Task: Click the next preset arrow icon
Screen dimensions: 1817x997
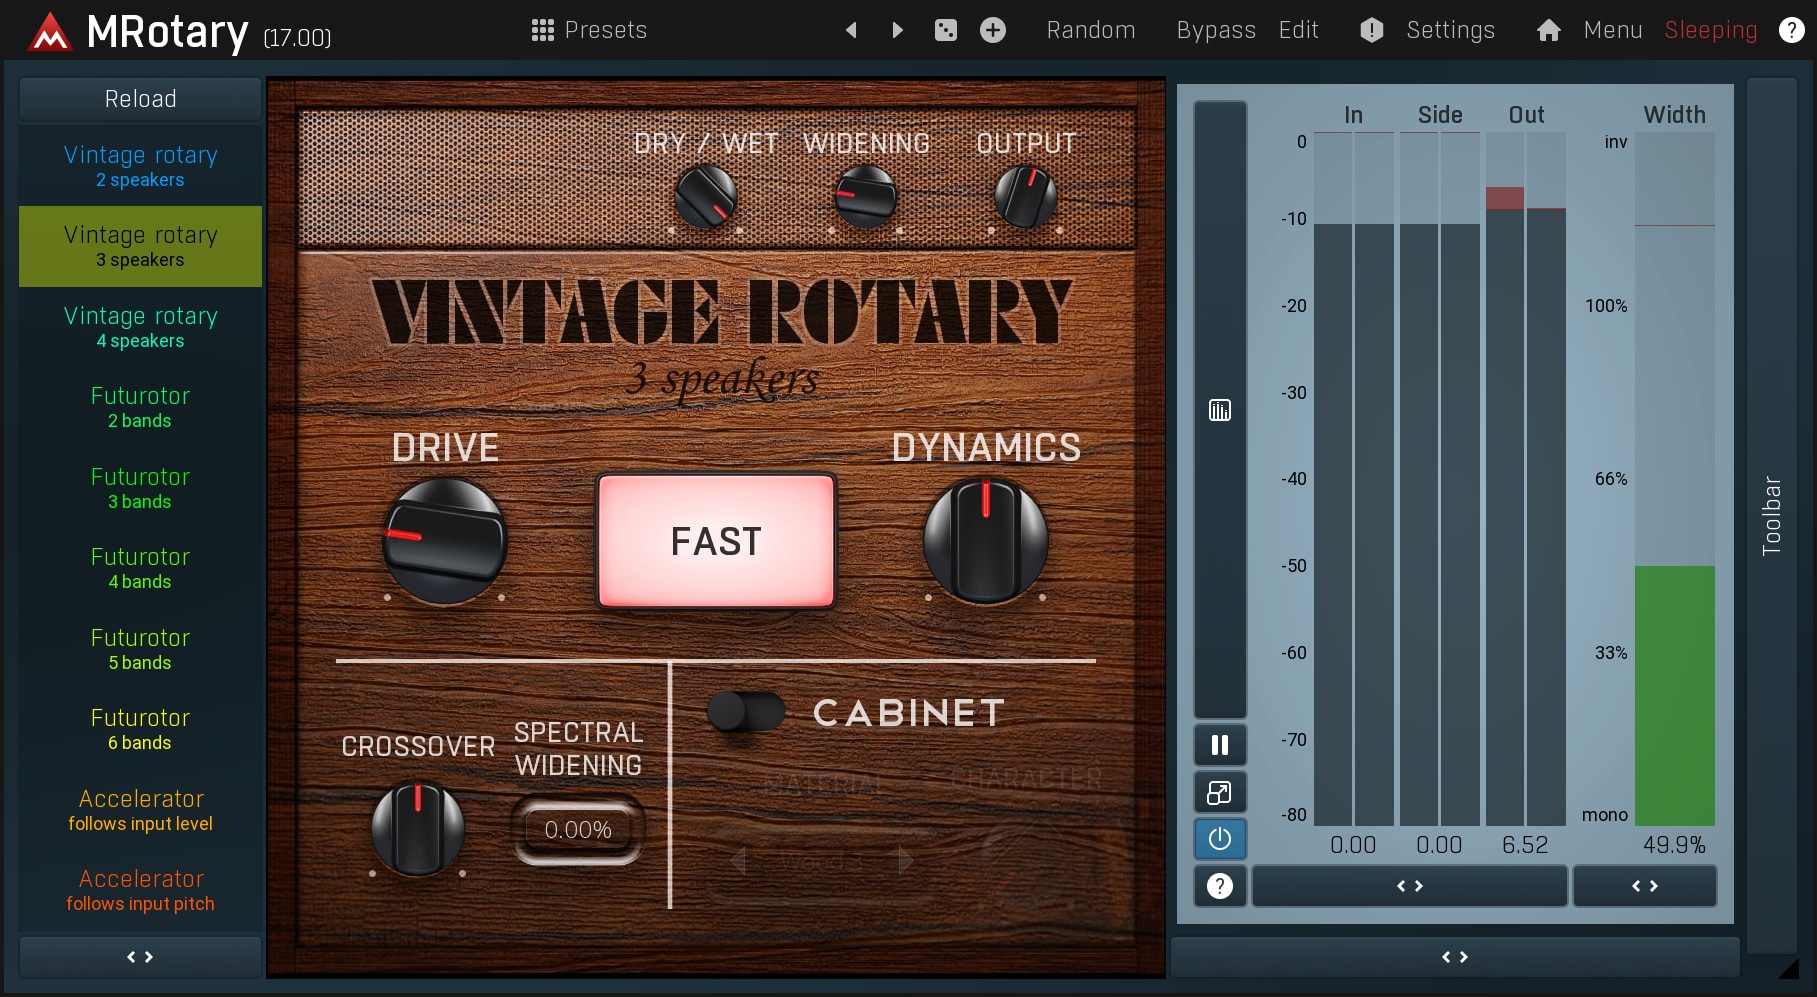Action: pos(897,30)
